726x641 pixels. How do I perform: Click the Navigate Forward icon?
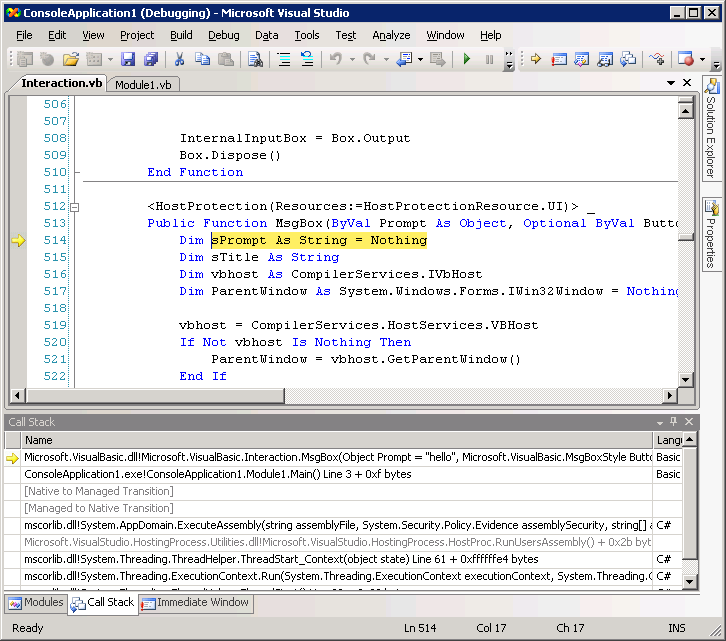[x=437, y=59]
